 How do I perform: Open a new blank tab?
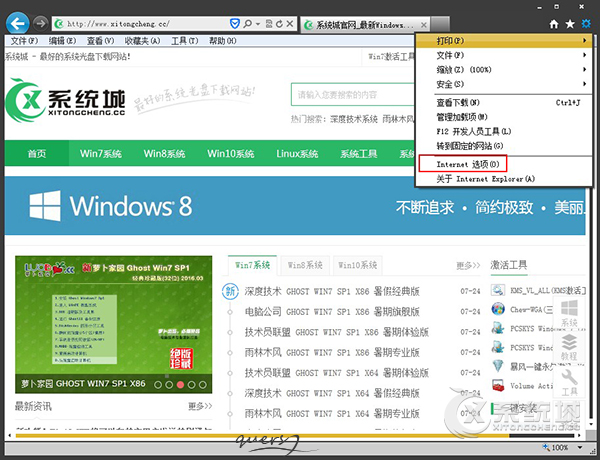[440, 24]
